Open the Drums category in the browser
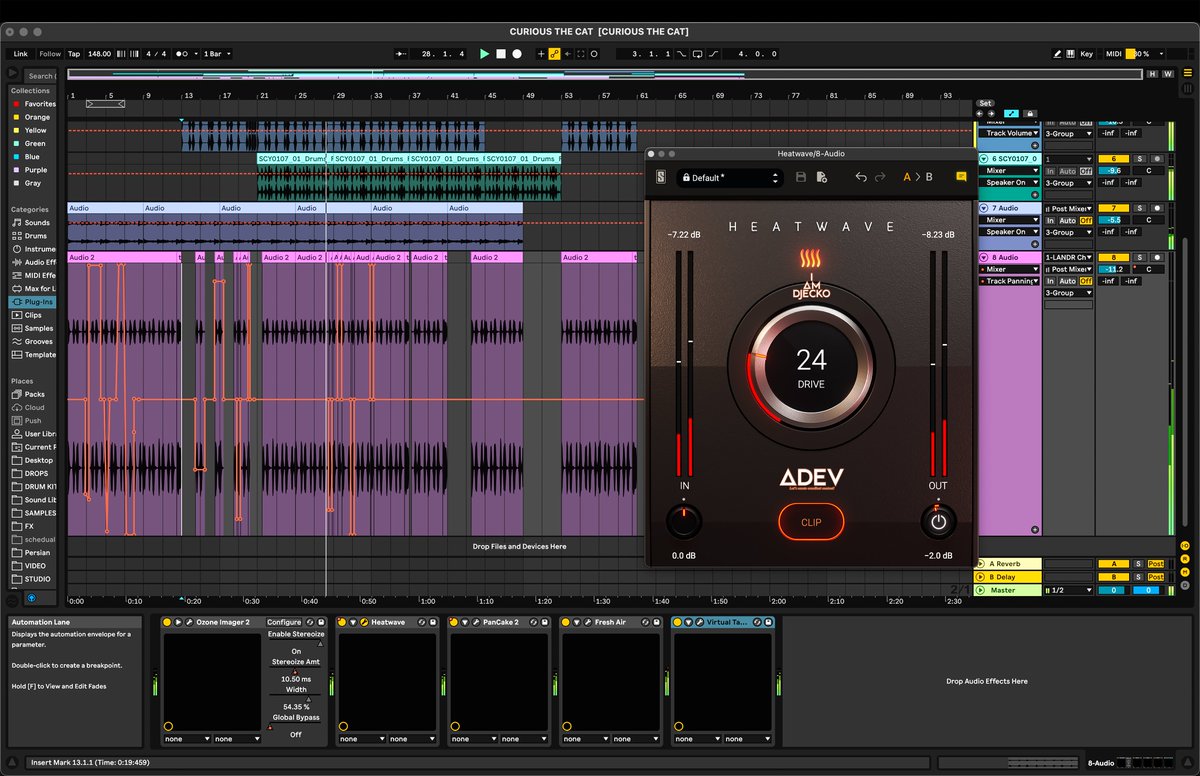Screen dimensions: 1200x776 click(30, 236)
